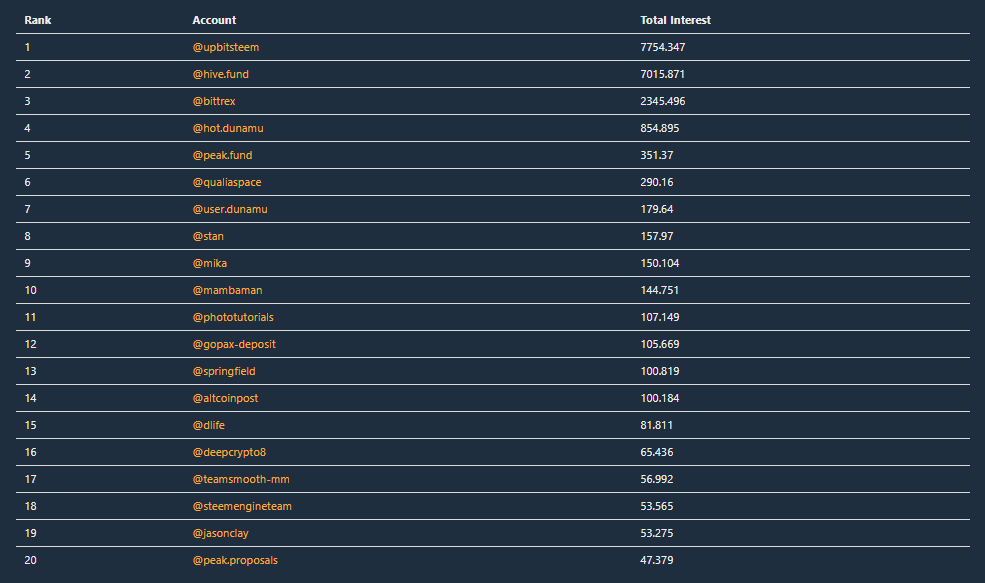985x583 pixels.
Task: Click rank number 15 in dlife row
Action: 30,425
